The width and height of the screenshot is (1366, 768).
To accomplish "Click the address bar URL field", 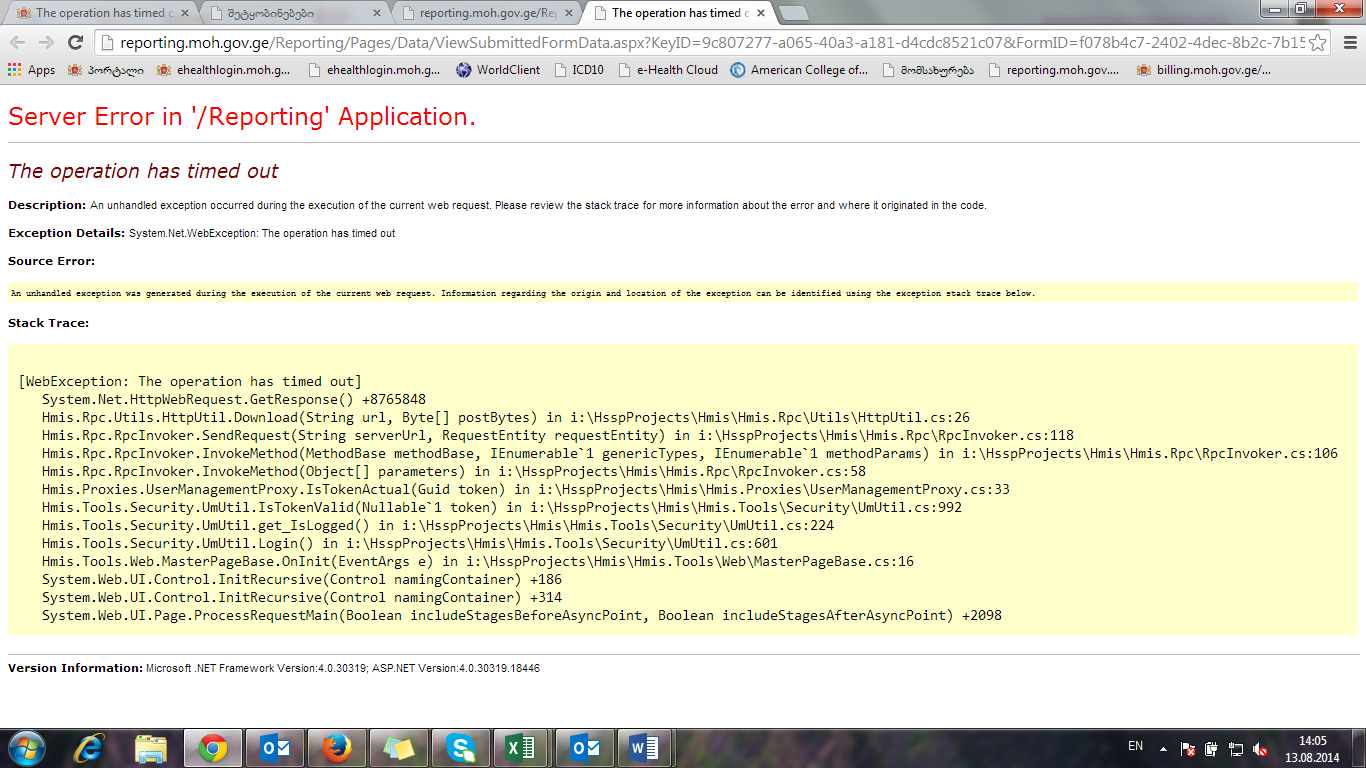I will (700, 42).
